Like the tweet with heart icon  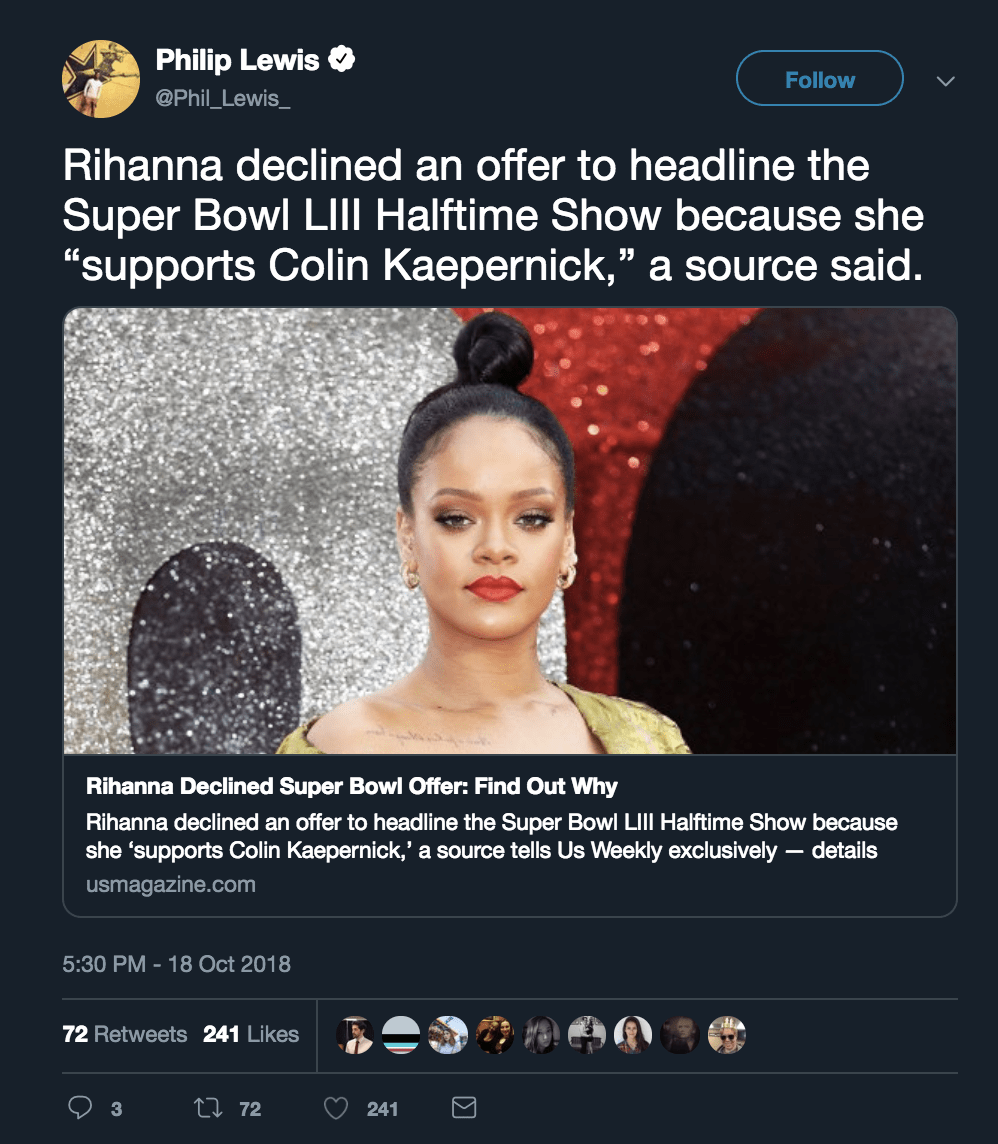[337, 1108]
